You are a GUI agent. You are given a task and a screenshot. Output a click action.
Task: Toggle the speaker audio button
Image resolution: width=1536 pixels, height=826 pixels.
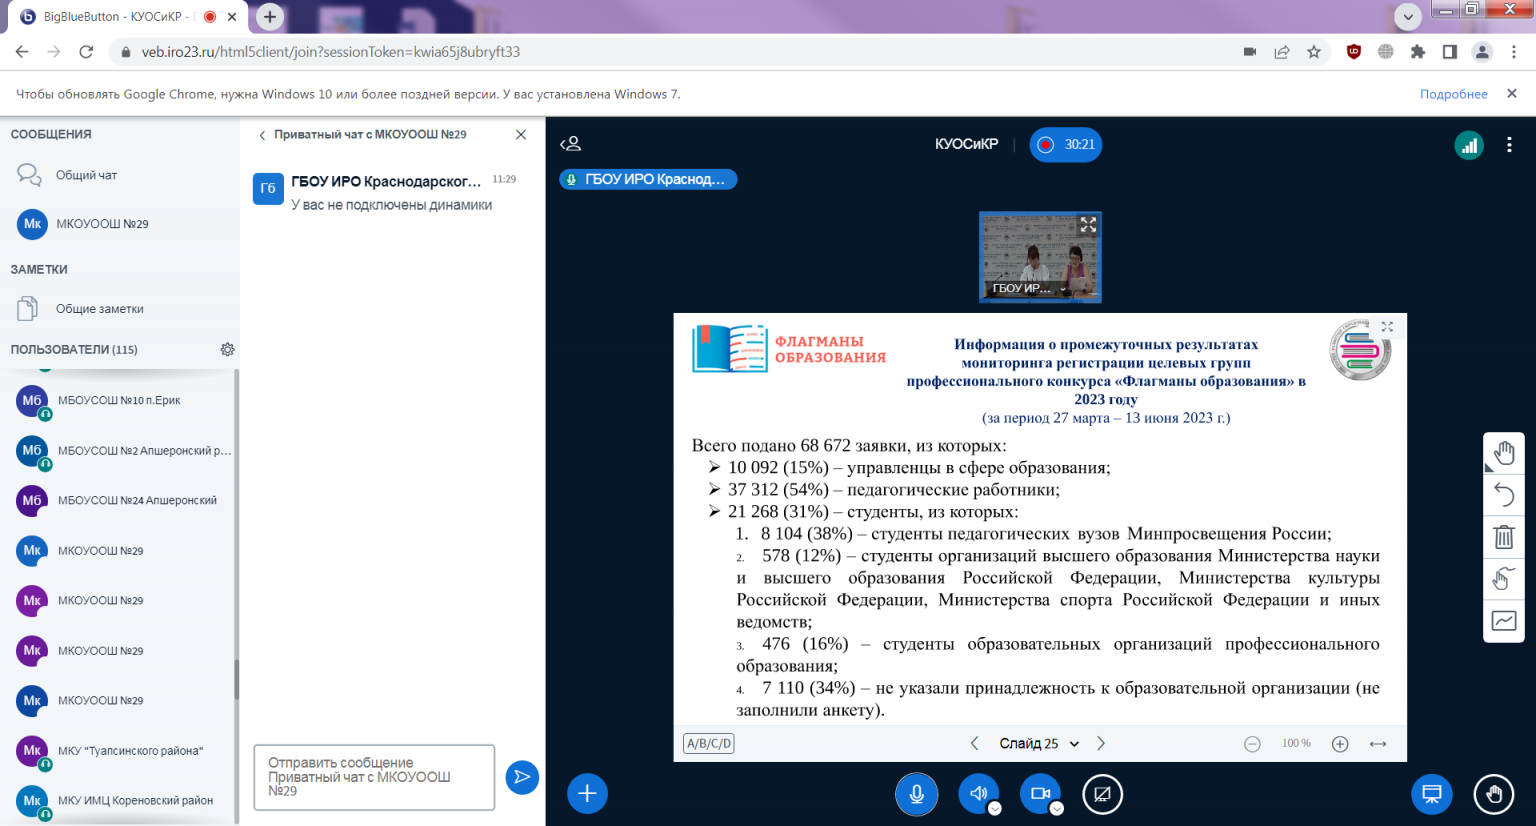978,794
